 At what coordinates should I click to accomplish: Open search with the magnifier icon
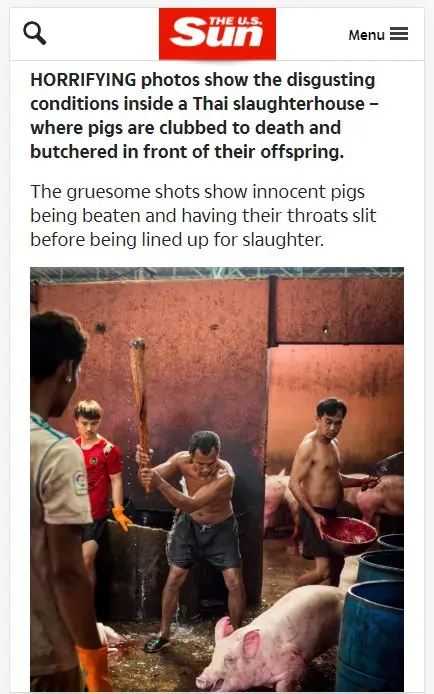click(35, 34)
